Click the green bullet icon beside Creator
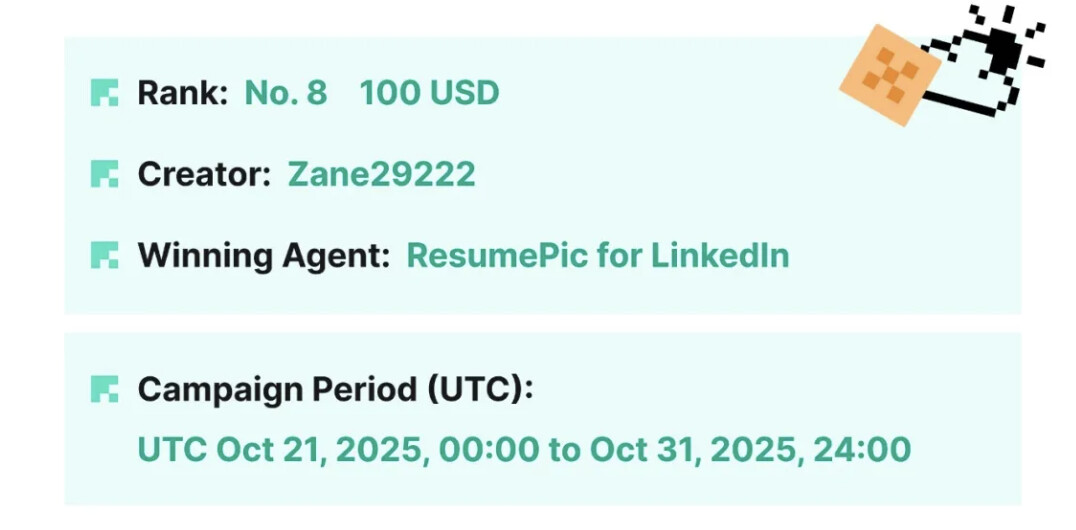 pyautogui.click(x=104, y=174)
